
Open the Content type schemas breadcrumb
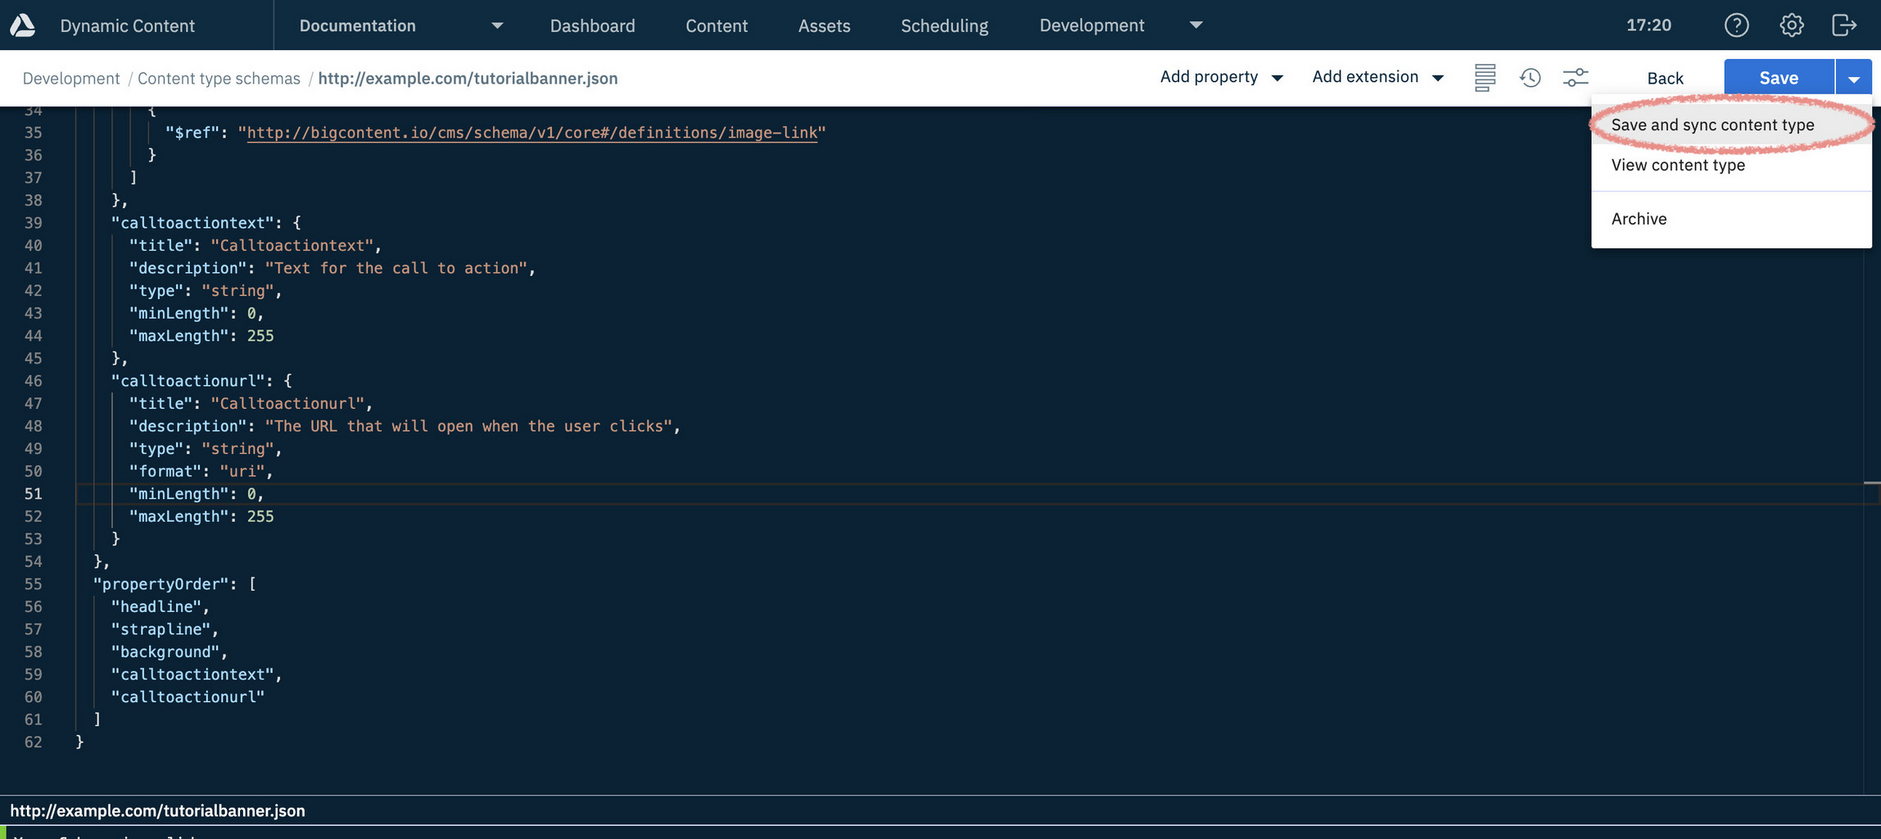tap(219, 78)
